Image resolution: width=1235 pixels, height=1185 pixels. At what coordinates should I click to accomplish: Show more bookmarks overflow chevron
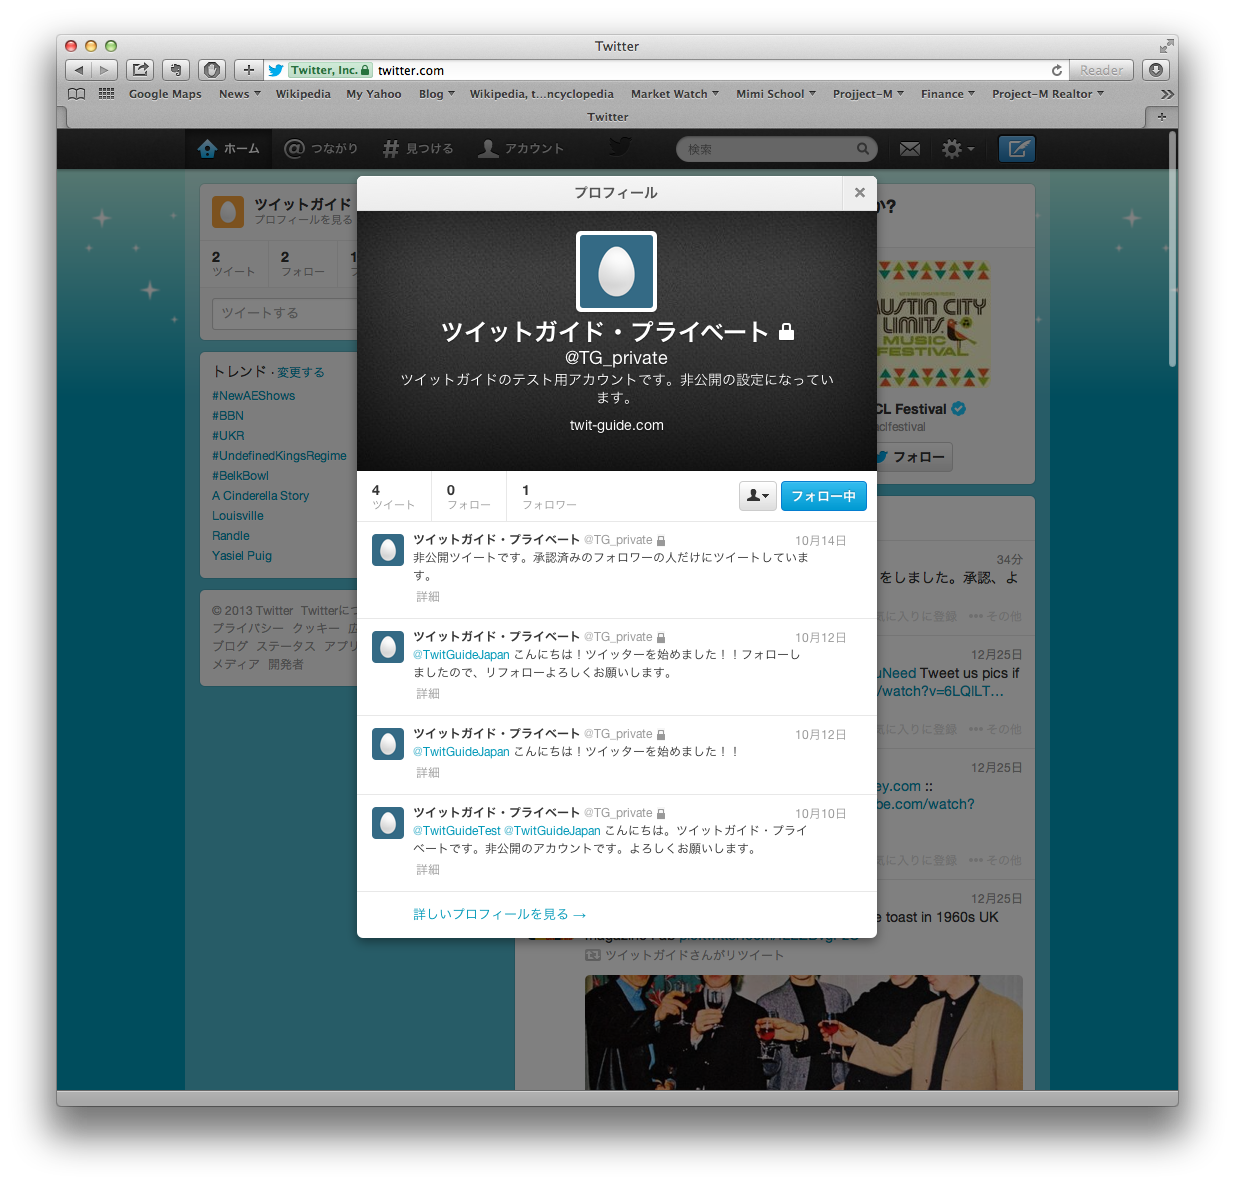click(x=1166, y=94)
